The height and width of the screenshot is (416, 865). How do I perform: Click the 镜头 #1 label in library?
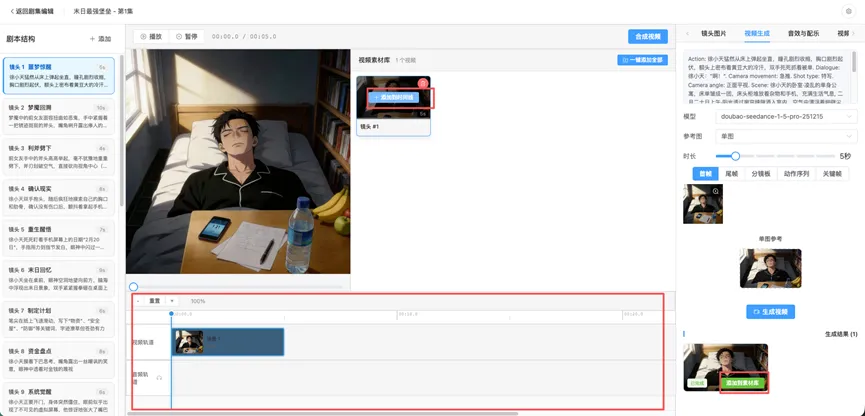tap(370, 127)
